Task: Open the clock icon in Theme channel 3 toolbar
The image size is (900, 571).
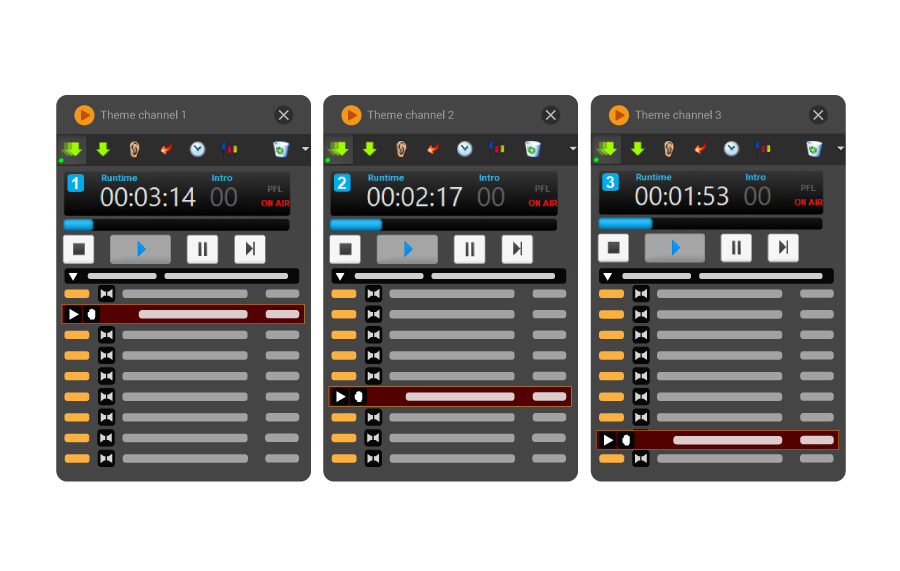Action: point(731,149)
